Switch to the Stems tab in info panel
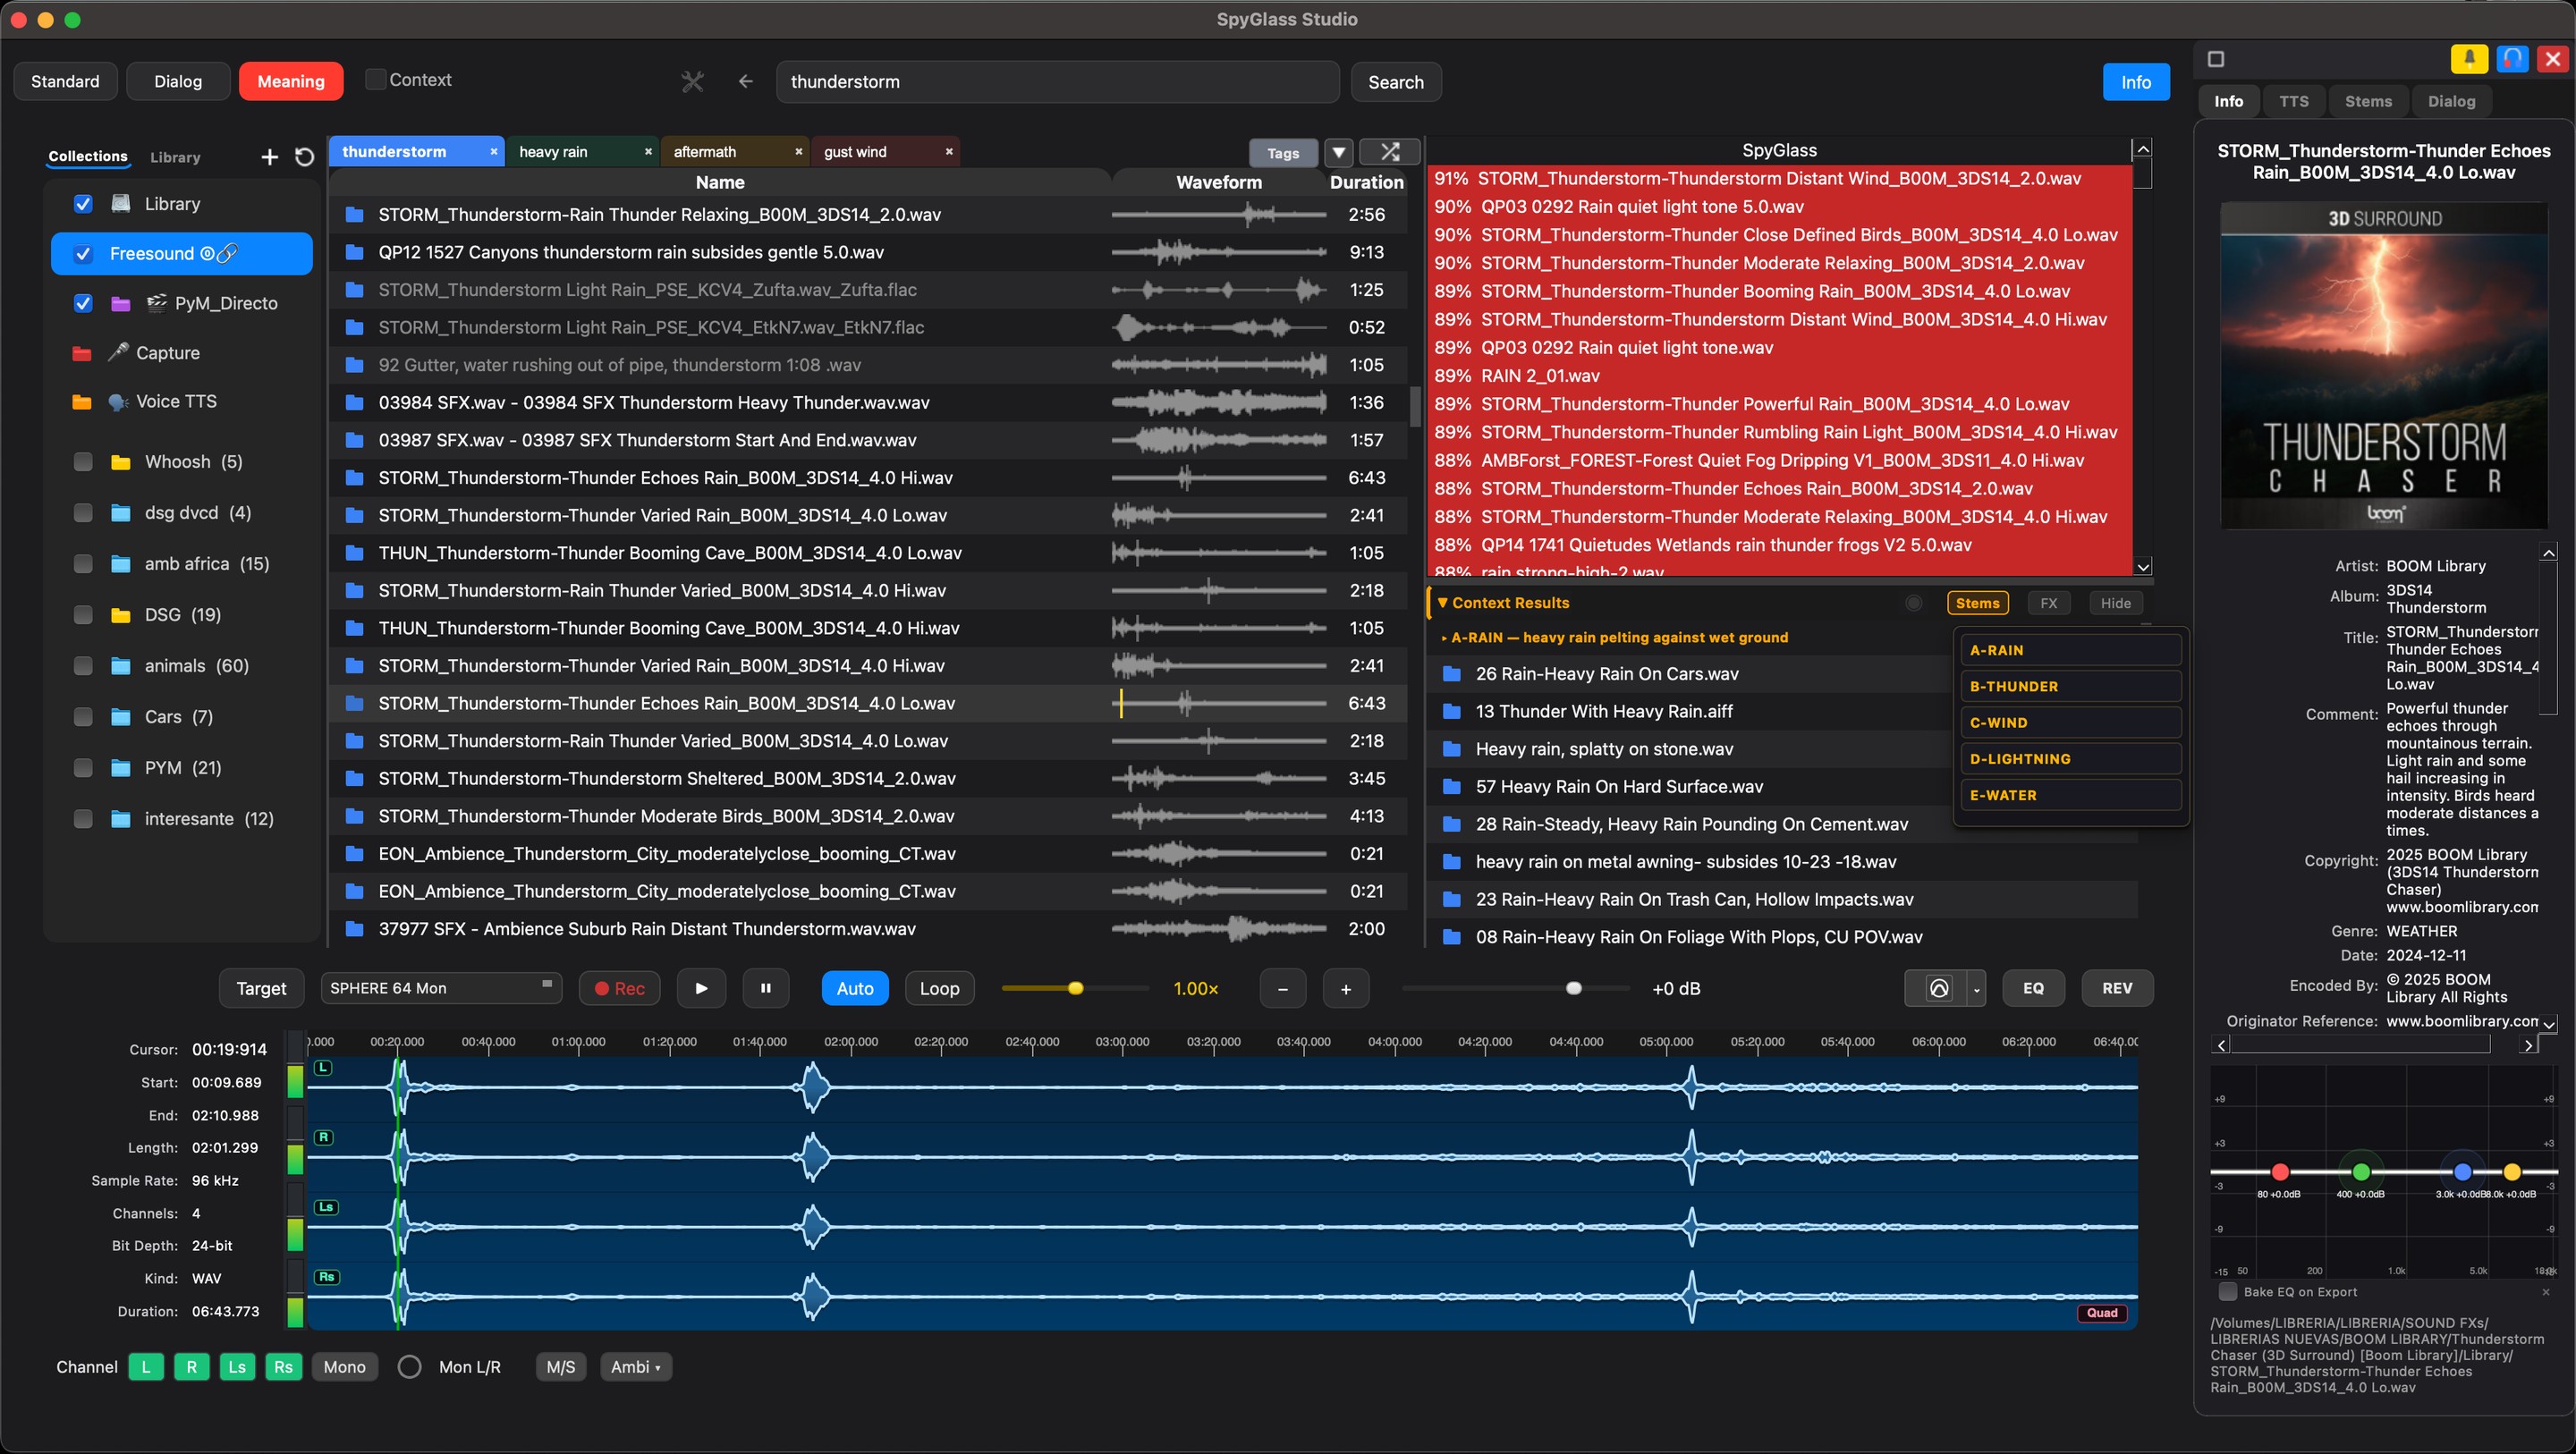The width and height of the screenshot is (2576, 1454). pos(2368,101)
